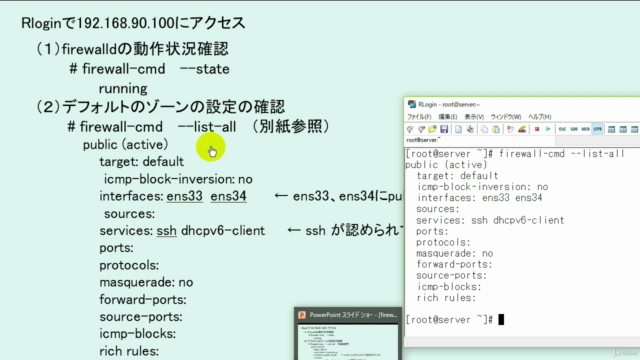Click heading '(2)デフォルトのゾーンの設定の確認'

tap(160, 107)
